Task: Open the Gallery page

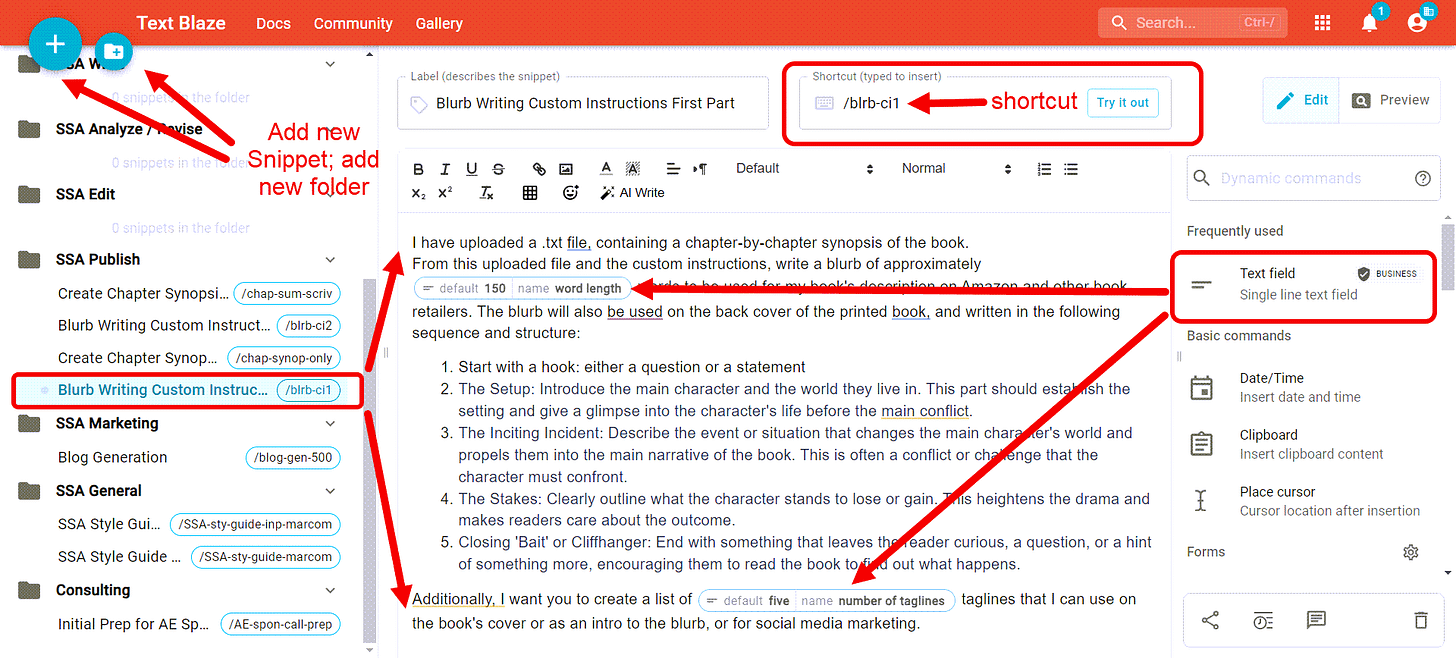Action: pyautogui.click(x=439, y=23)
